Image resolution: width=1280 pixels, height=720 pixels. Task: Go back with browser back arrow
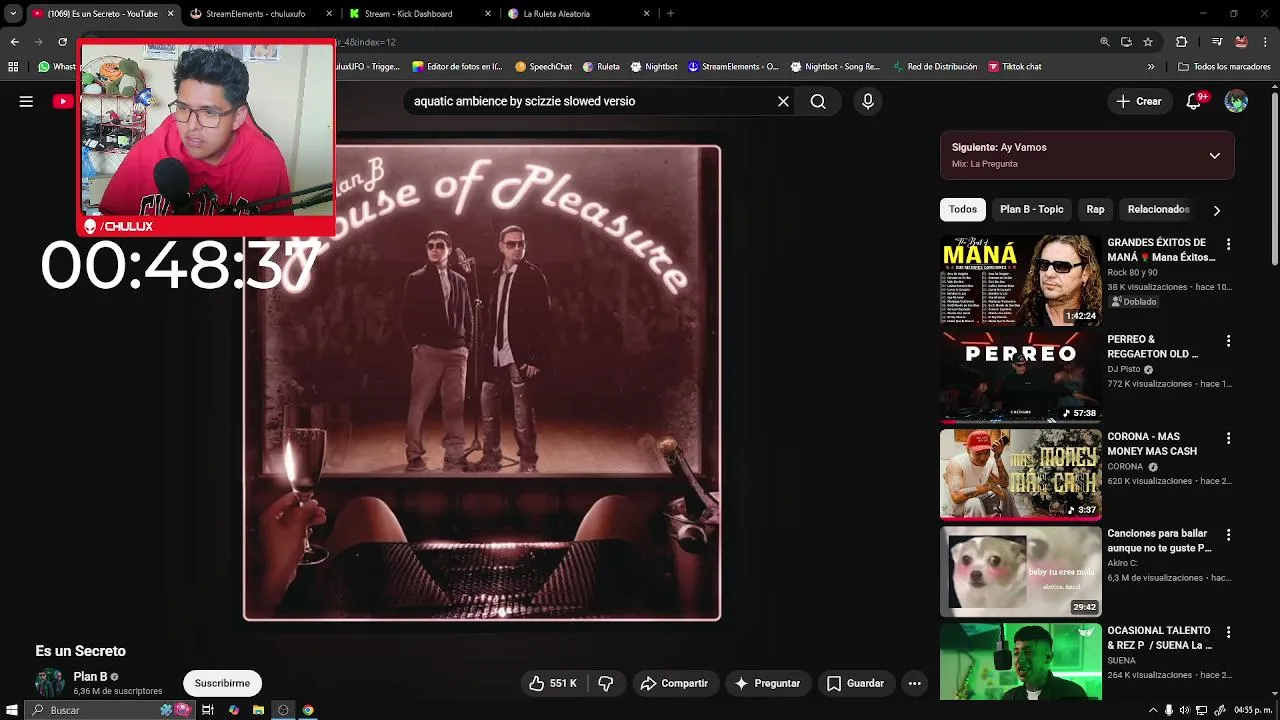(14, 42)
